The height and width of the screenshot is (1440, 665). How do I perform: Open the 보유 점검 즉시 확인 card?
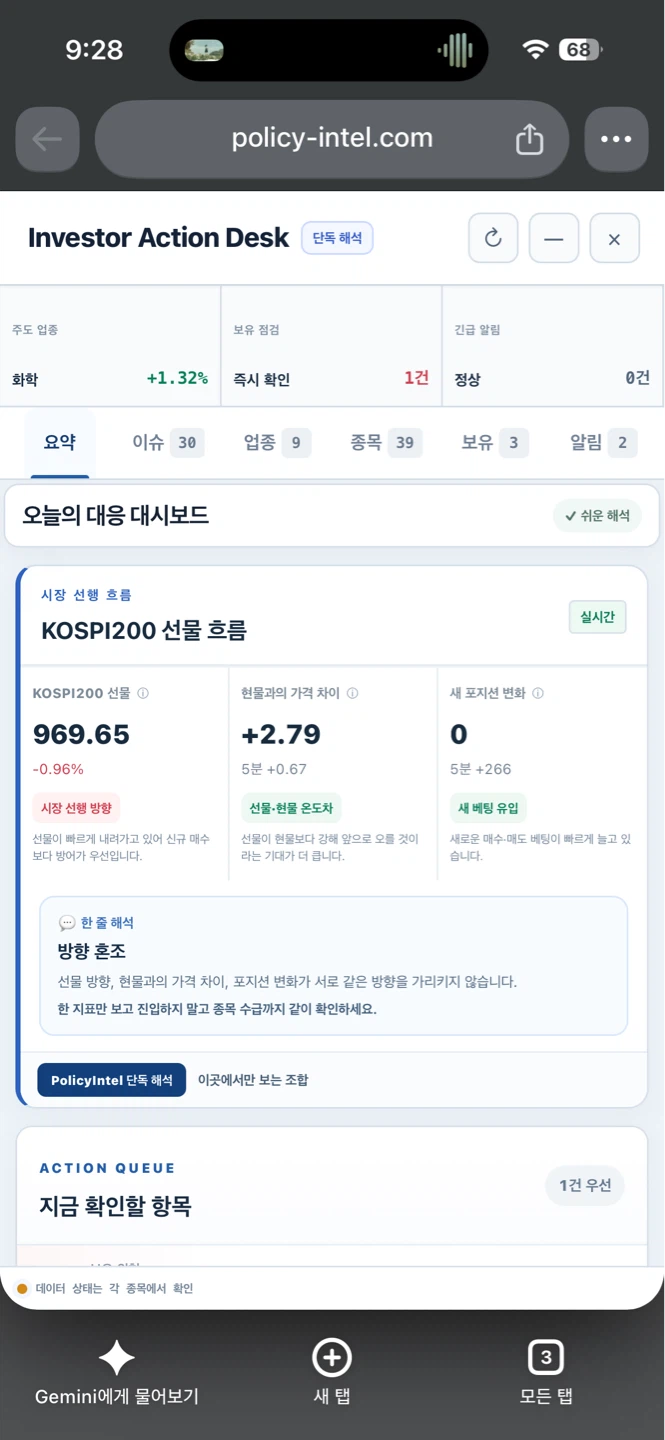331,346
